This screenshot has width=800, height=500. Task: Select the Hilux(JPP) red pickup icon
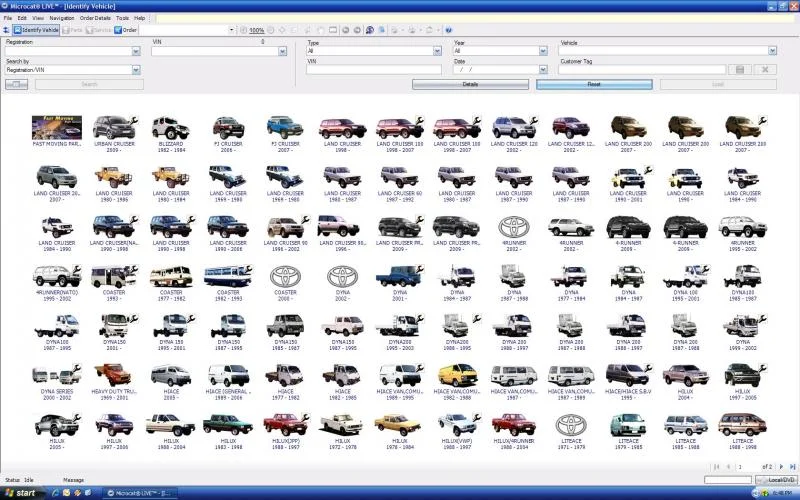click(x=286, y=424)
